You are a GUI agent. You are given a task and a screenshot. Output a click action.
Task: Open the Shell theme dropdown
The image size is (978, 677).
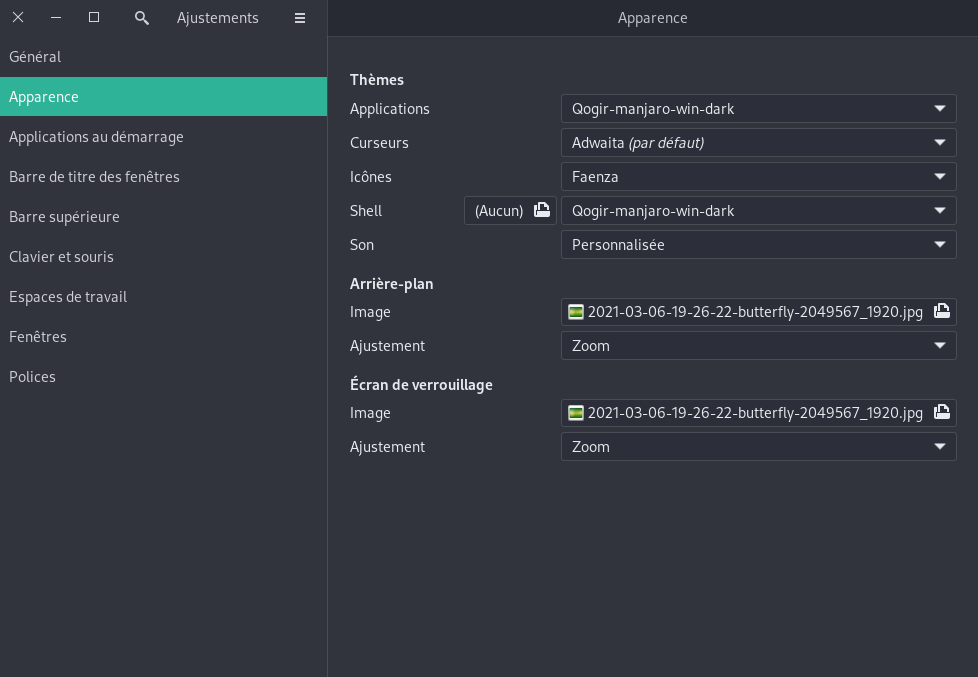(x=758, y=211)
